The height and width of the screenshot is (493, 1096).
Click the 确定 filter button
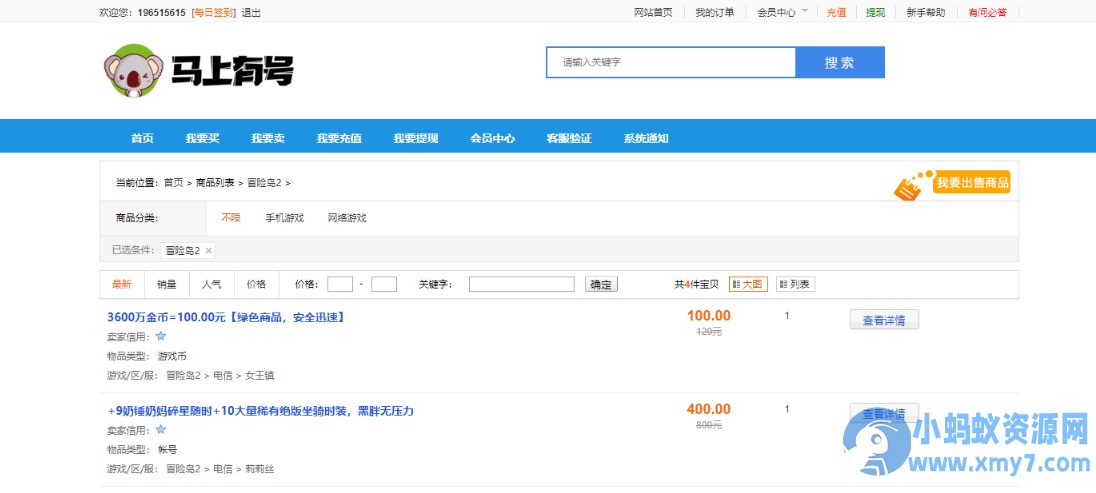click(601, 285)
